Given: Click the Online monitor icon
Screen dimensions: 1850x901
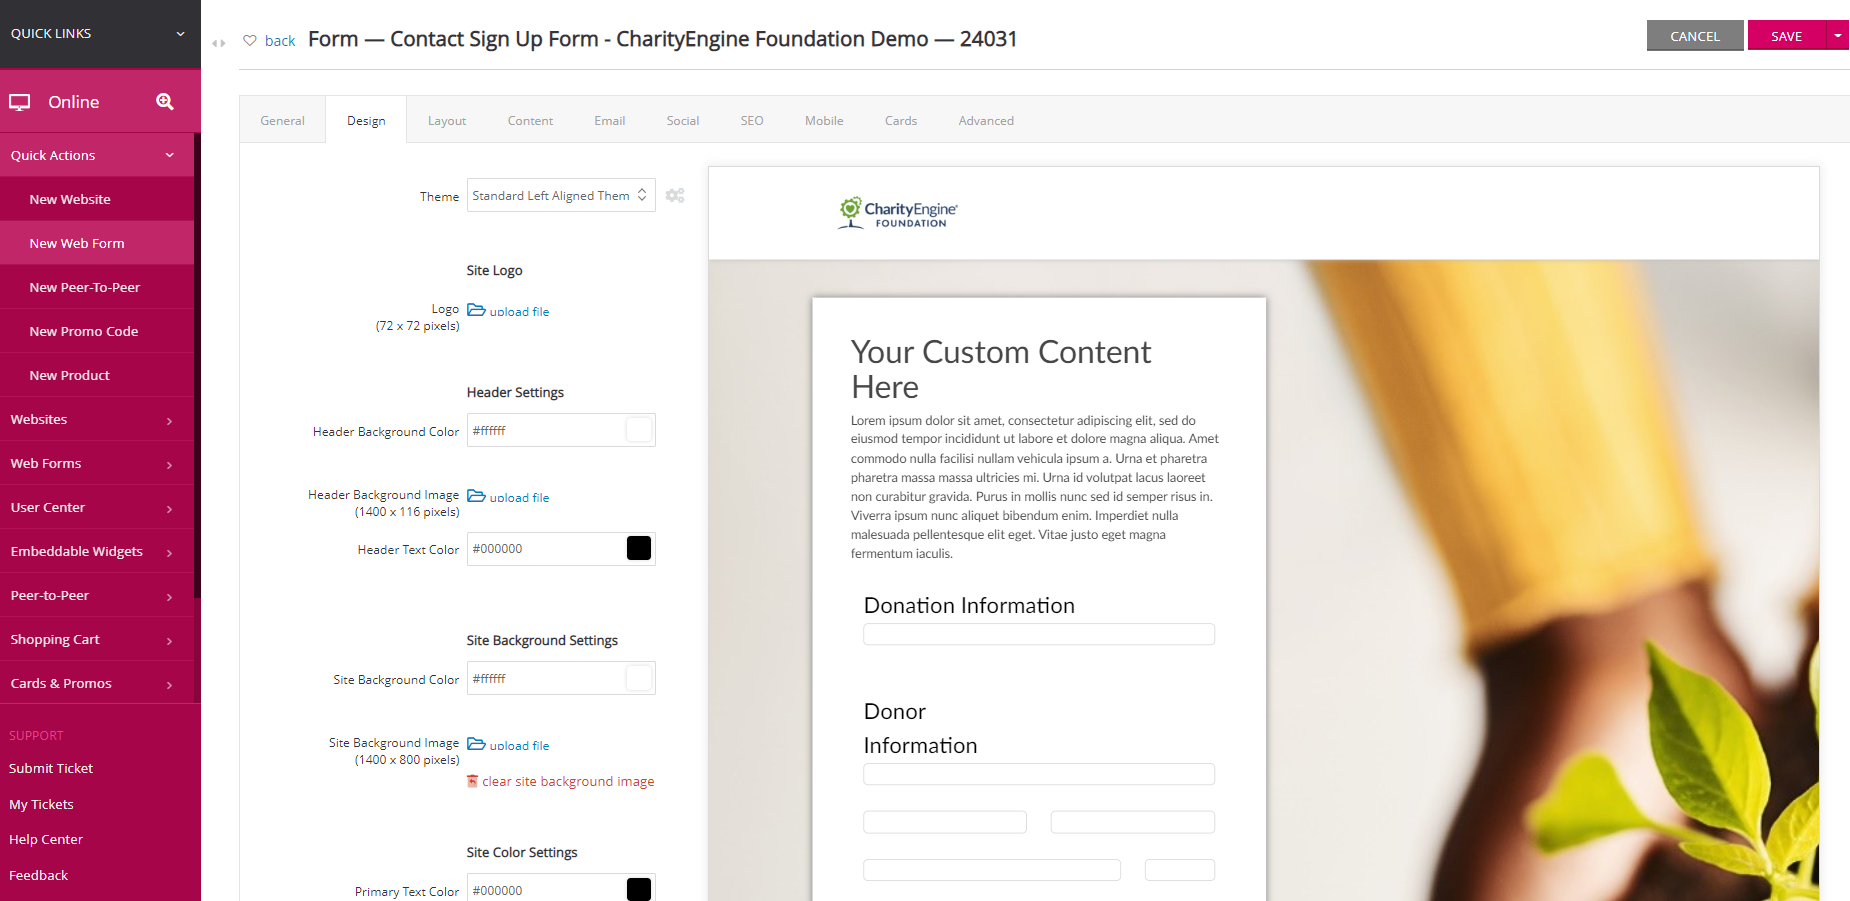Looking at the screenshot, I should 20,102.
